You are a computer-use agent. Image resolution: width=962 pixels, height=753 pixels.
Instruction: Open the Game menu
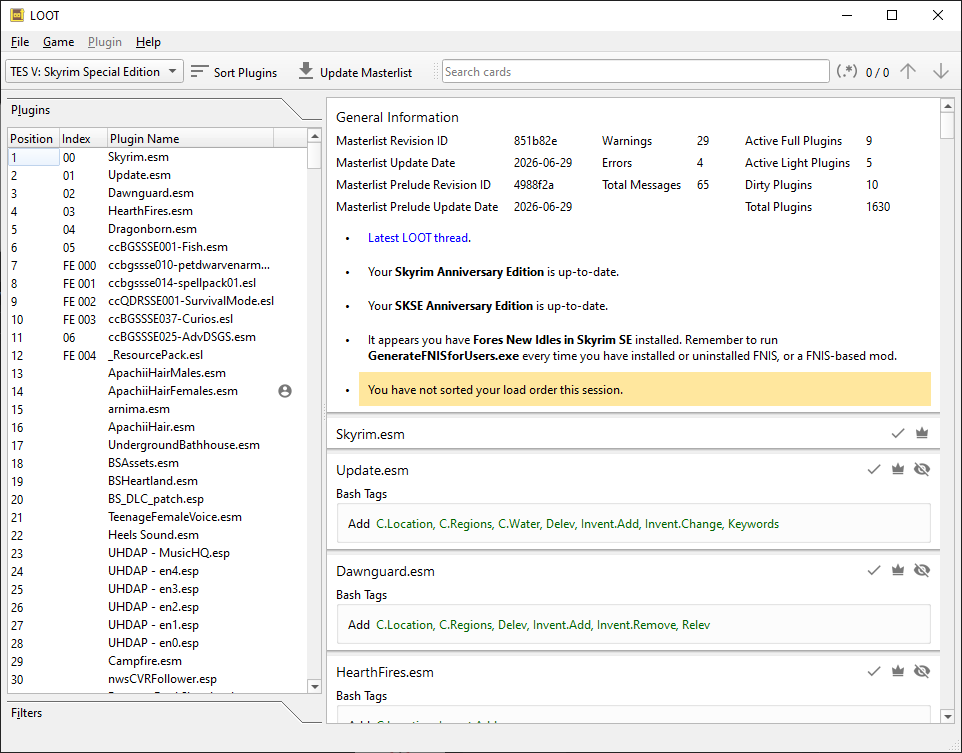tap(58, 42)
